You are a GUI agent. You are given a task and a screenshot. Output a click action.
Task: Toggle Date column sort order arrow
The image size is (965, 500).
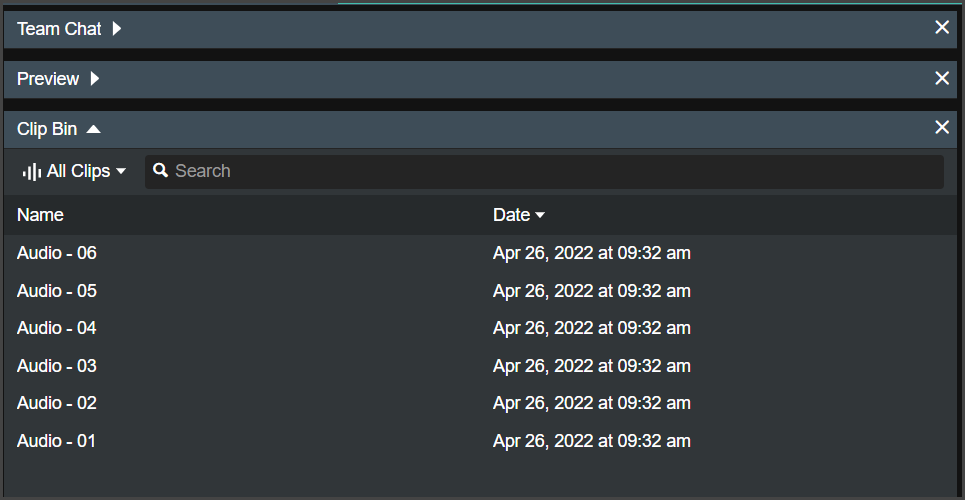(540, 216)
